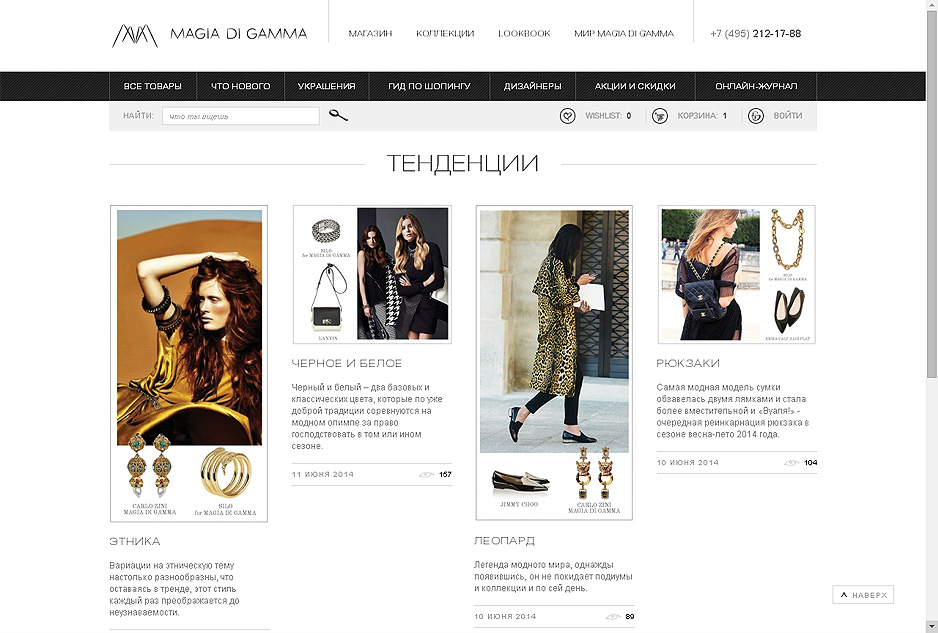This screenshot has height=633, width=938.
Task: Open the Коллекции top link
Action: [x=445, y=34]
